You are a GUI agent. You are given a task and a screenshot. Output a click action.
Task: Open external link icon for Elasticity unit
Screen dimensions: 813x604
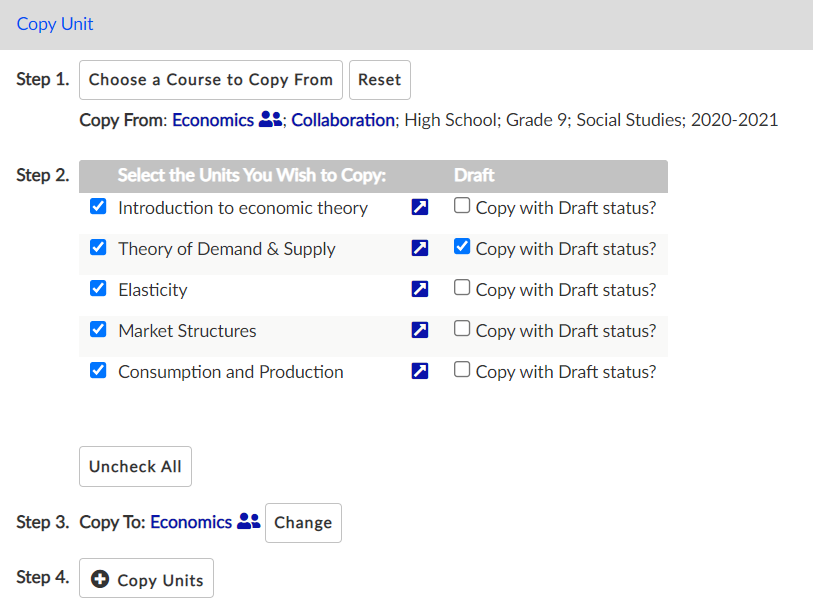419,289
